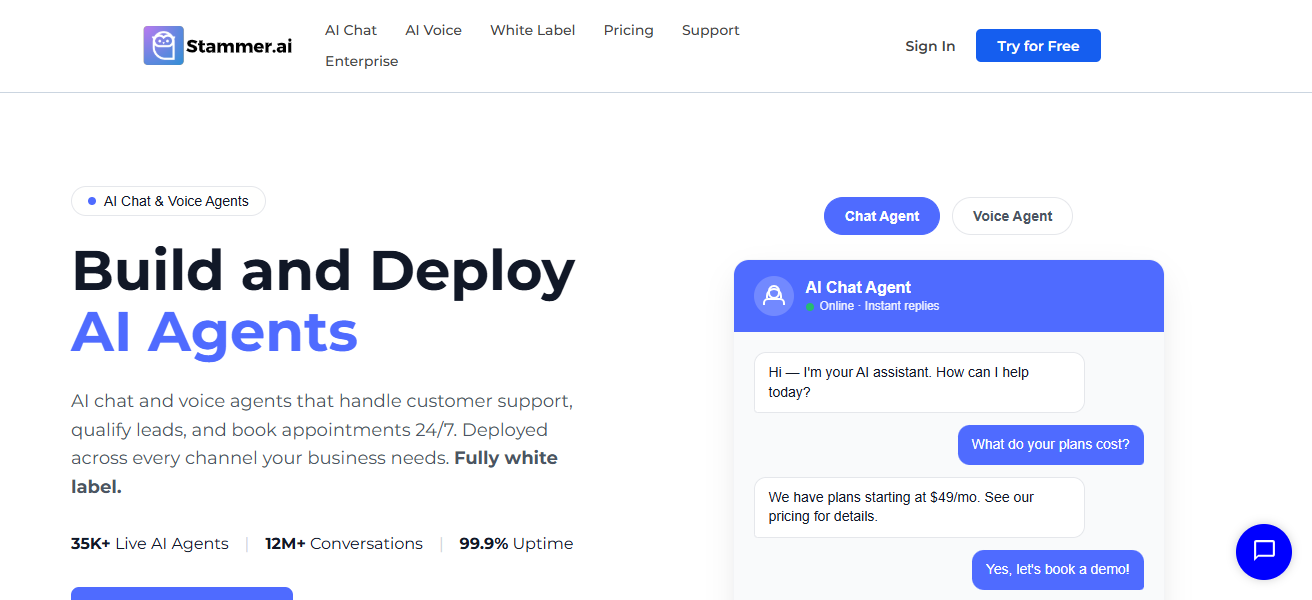The width and height of the screenshot is (1312, 600).
Task: Click the Sign In link
Action: click(930, 46)
